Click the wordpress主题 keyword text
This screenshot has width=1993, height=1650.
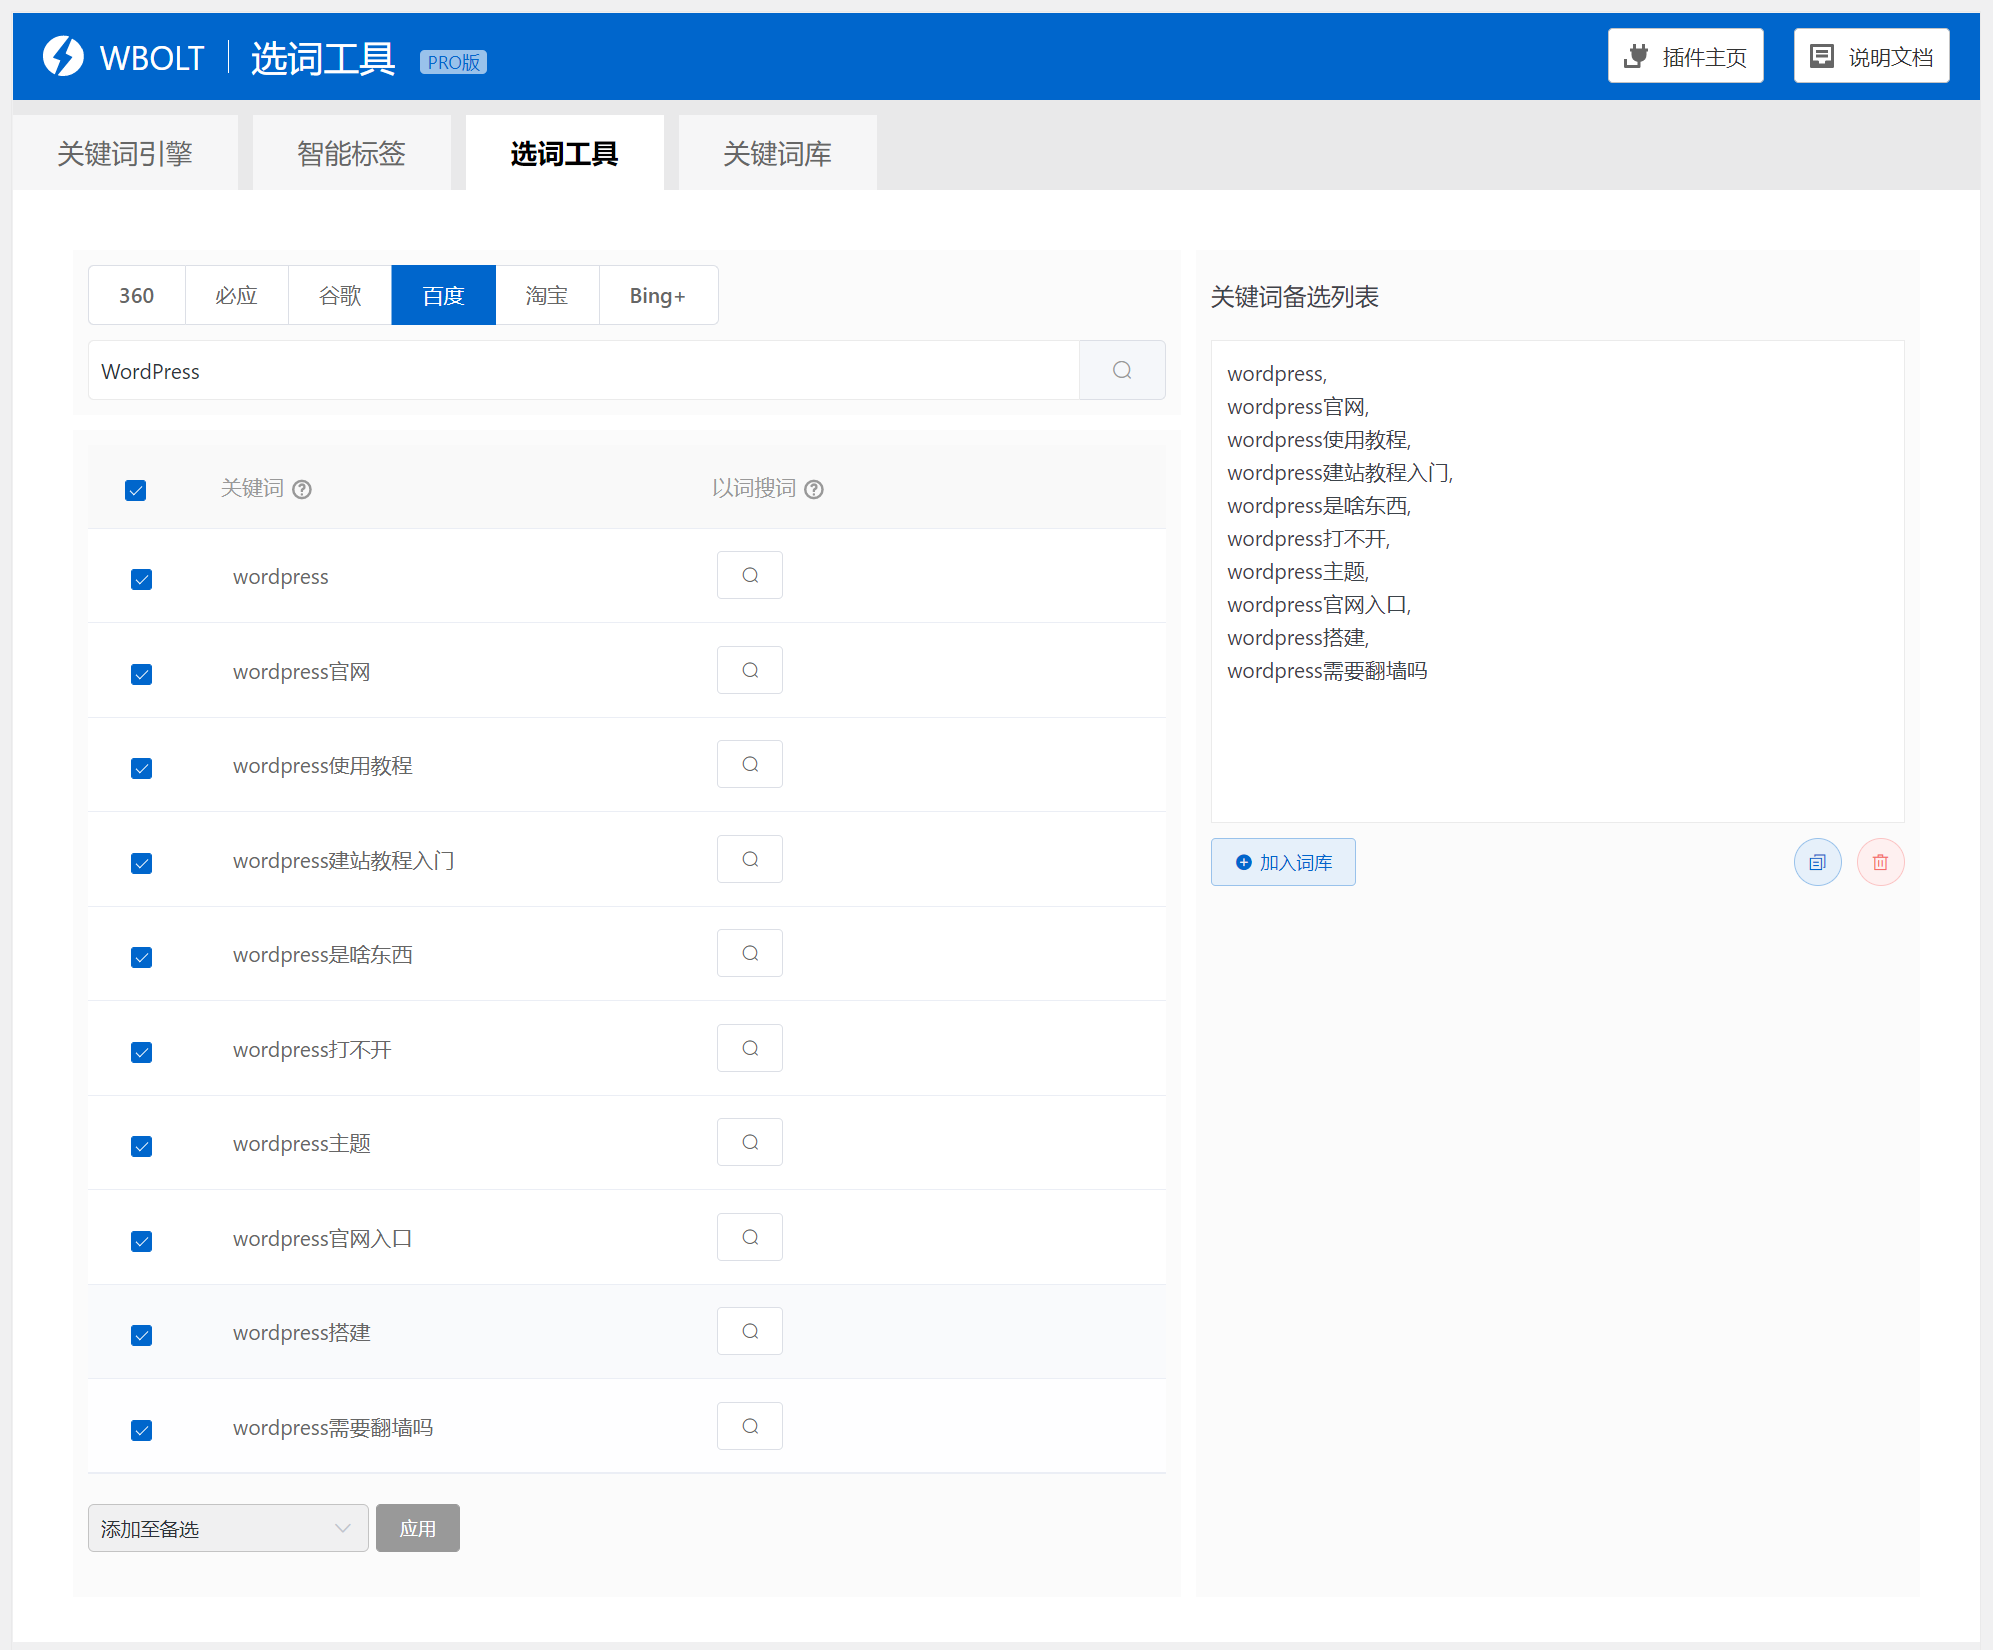tap(302, 1144)
